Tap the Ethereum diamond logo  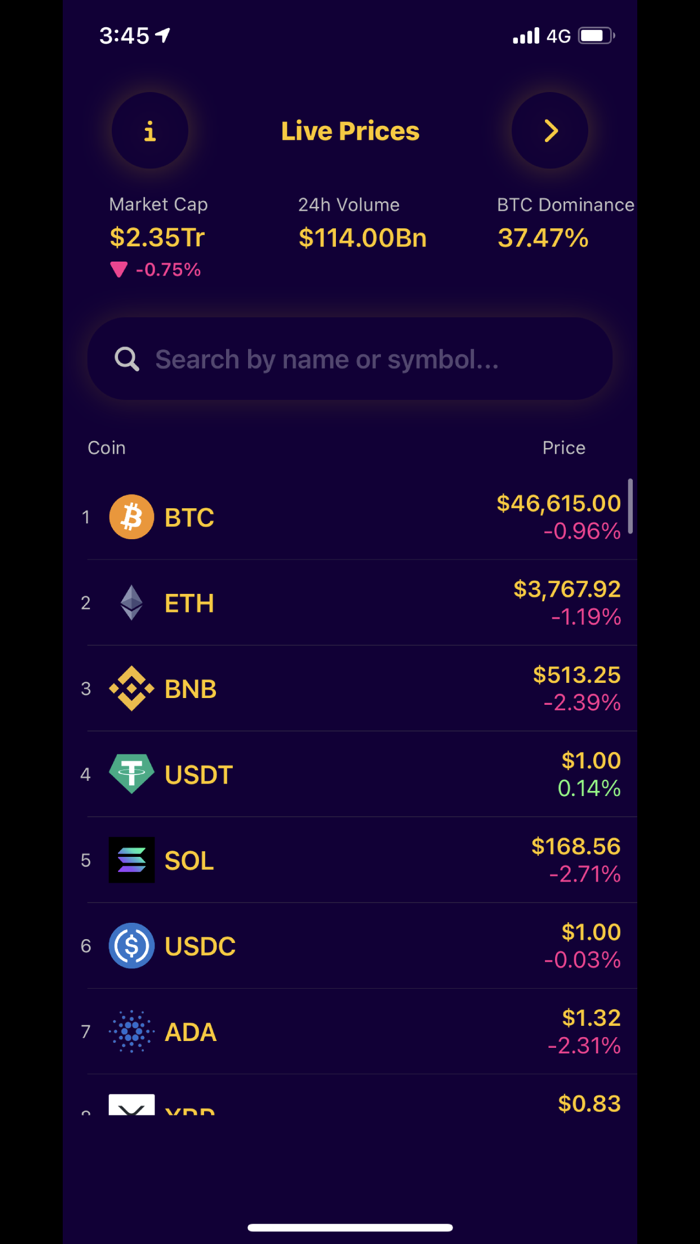[x=131, y=603]
